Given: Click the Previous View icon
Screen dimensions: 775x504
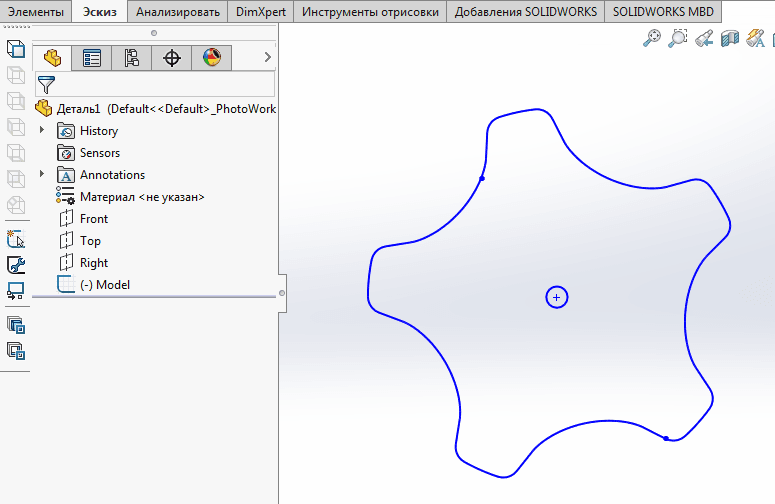Looking at the screenshot, I should 705,38.
